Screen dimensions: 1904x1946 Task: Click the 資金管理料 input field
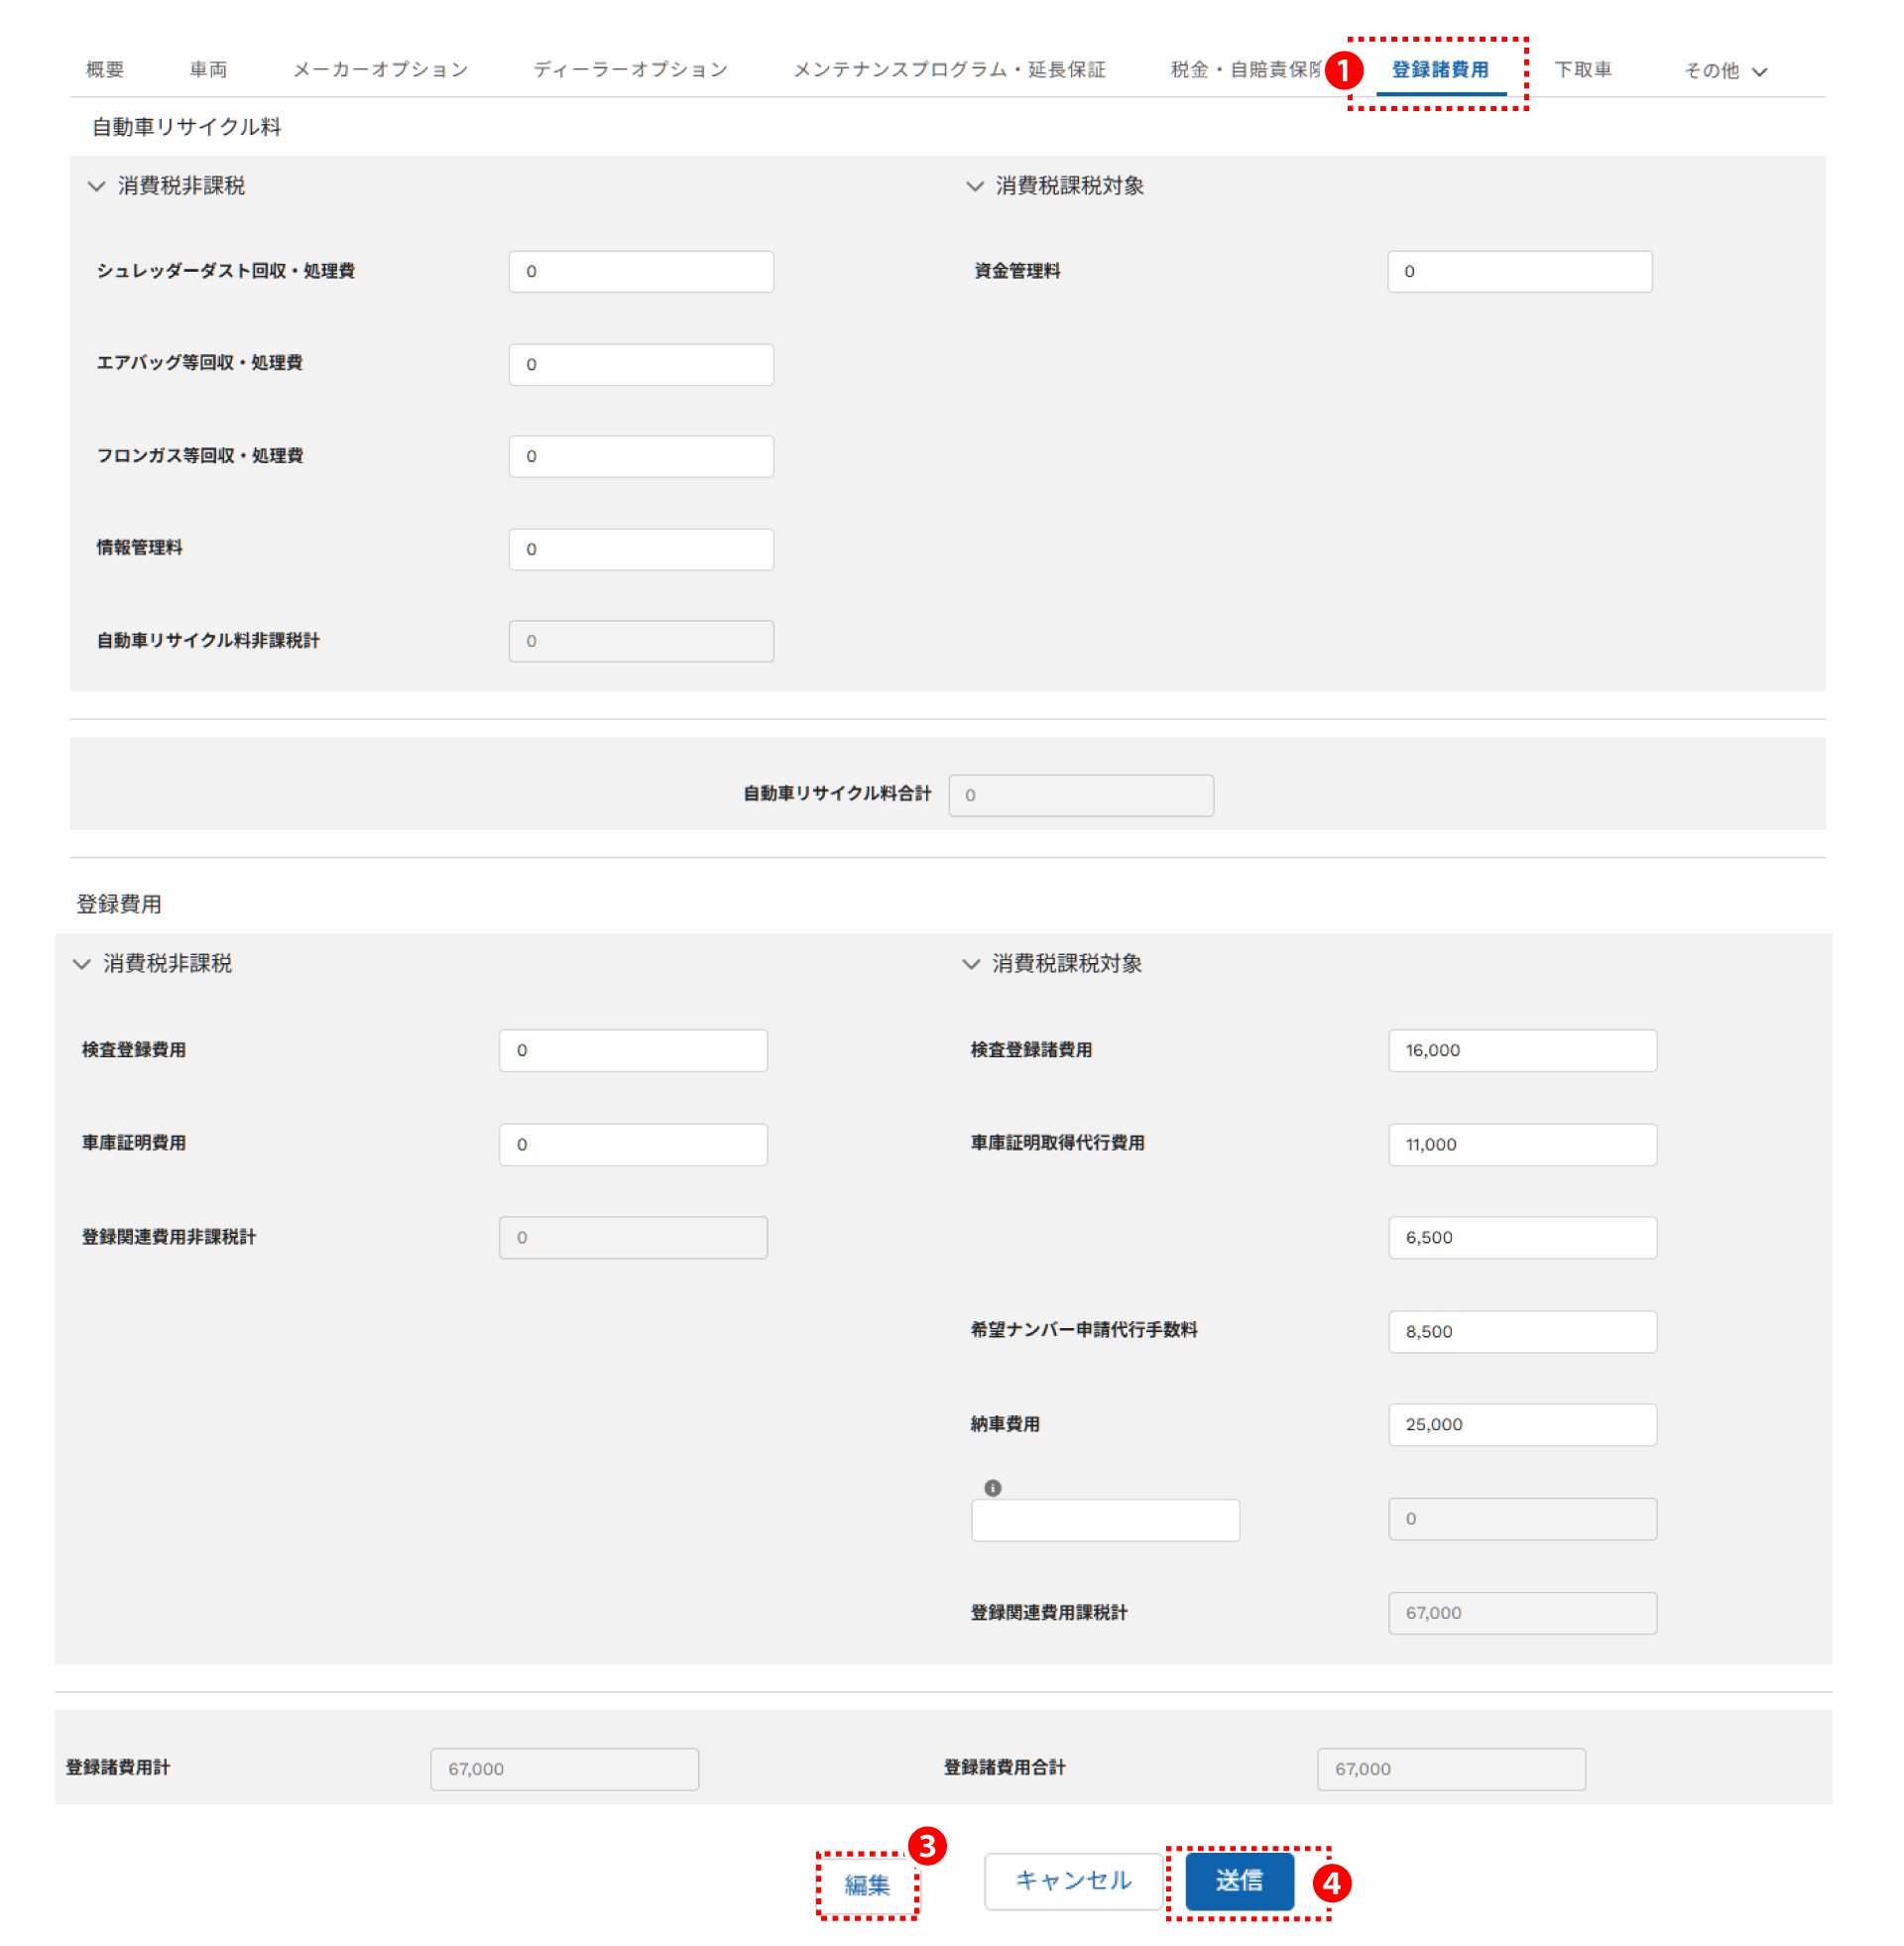(x=1518, y=272)
